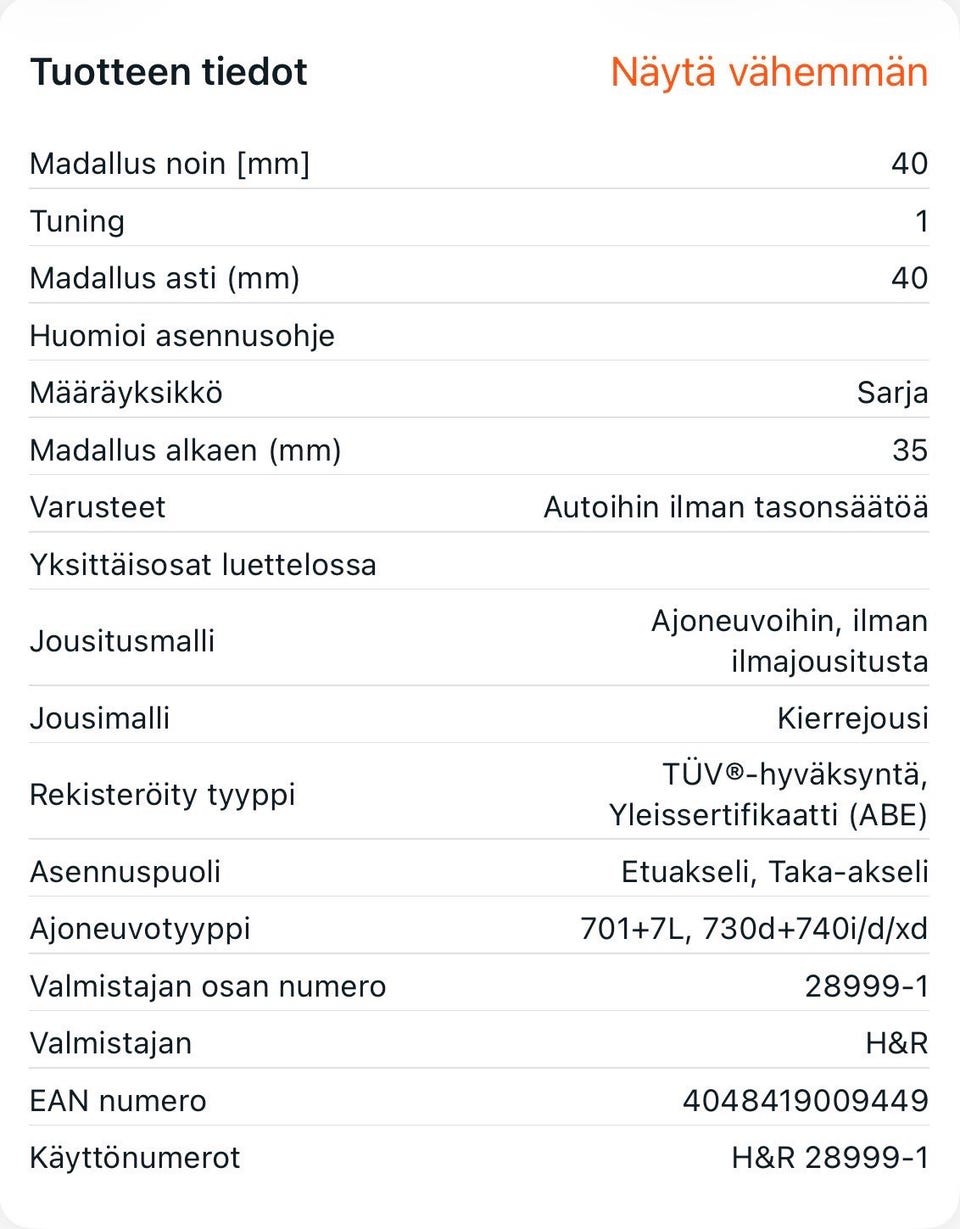
Task: Tap the Madallus noin [mm] row
Action: (x=479, y=163)
